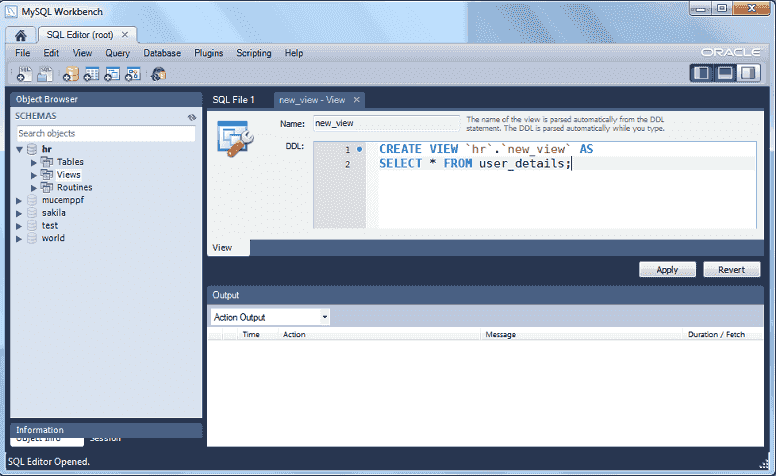Click the hr schema database icon
Screen dimensions: 776x476
tap(32, 149)
